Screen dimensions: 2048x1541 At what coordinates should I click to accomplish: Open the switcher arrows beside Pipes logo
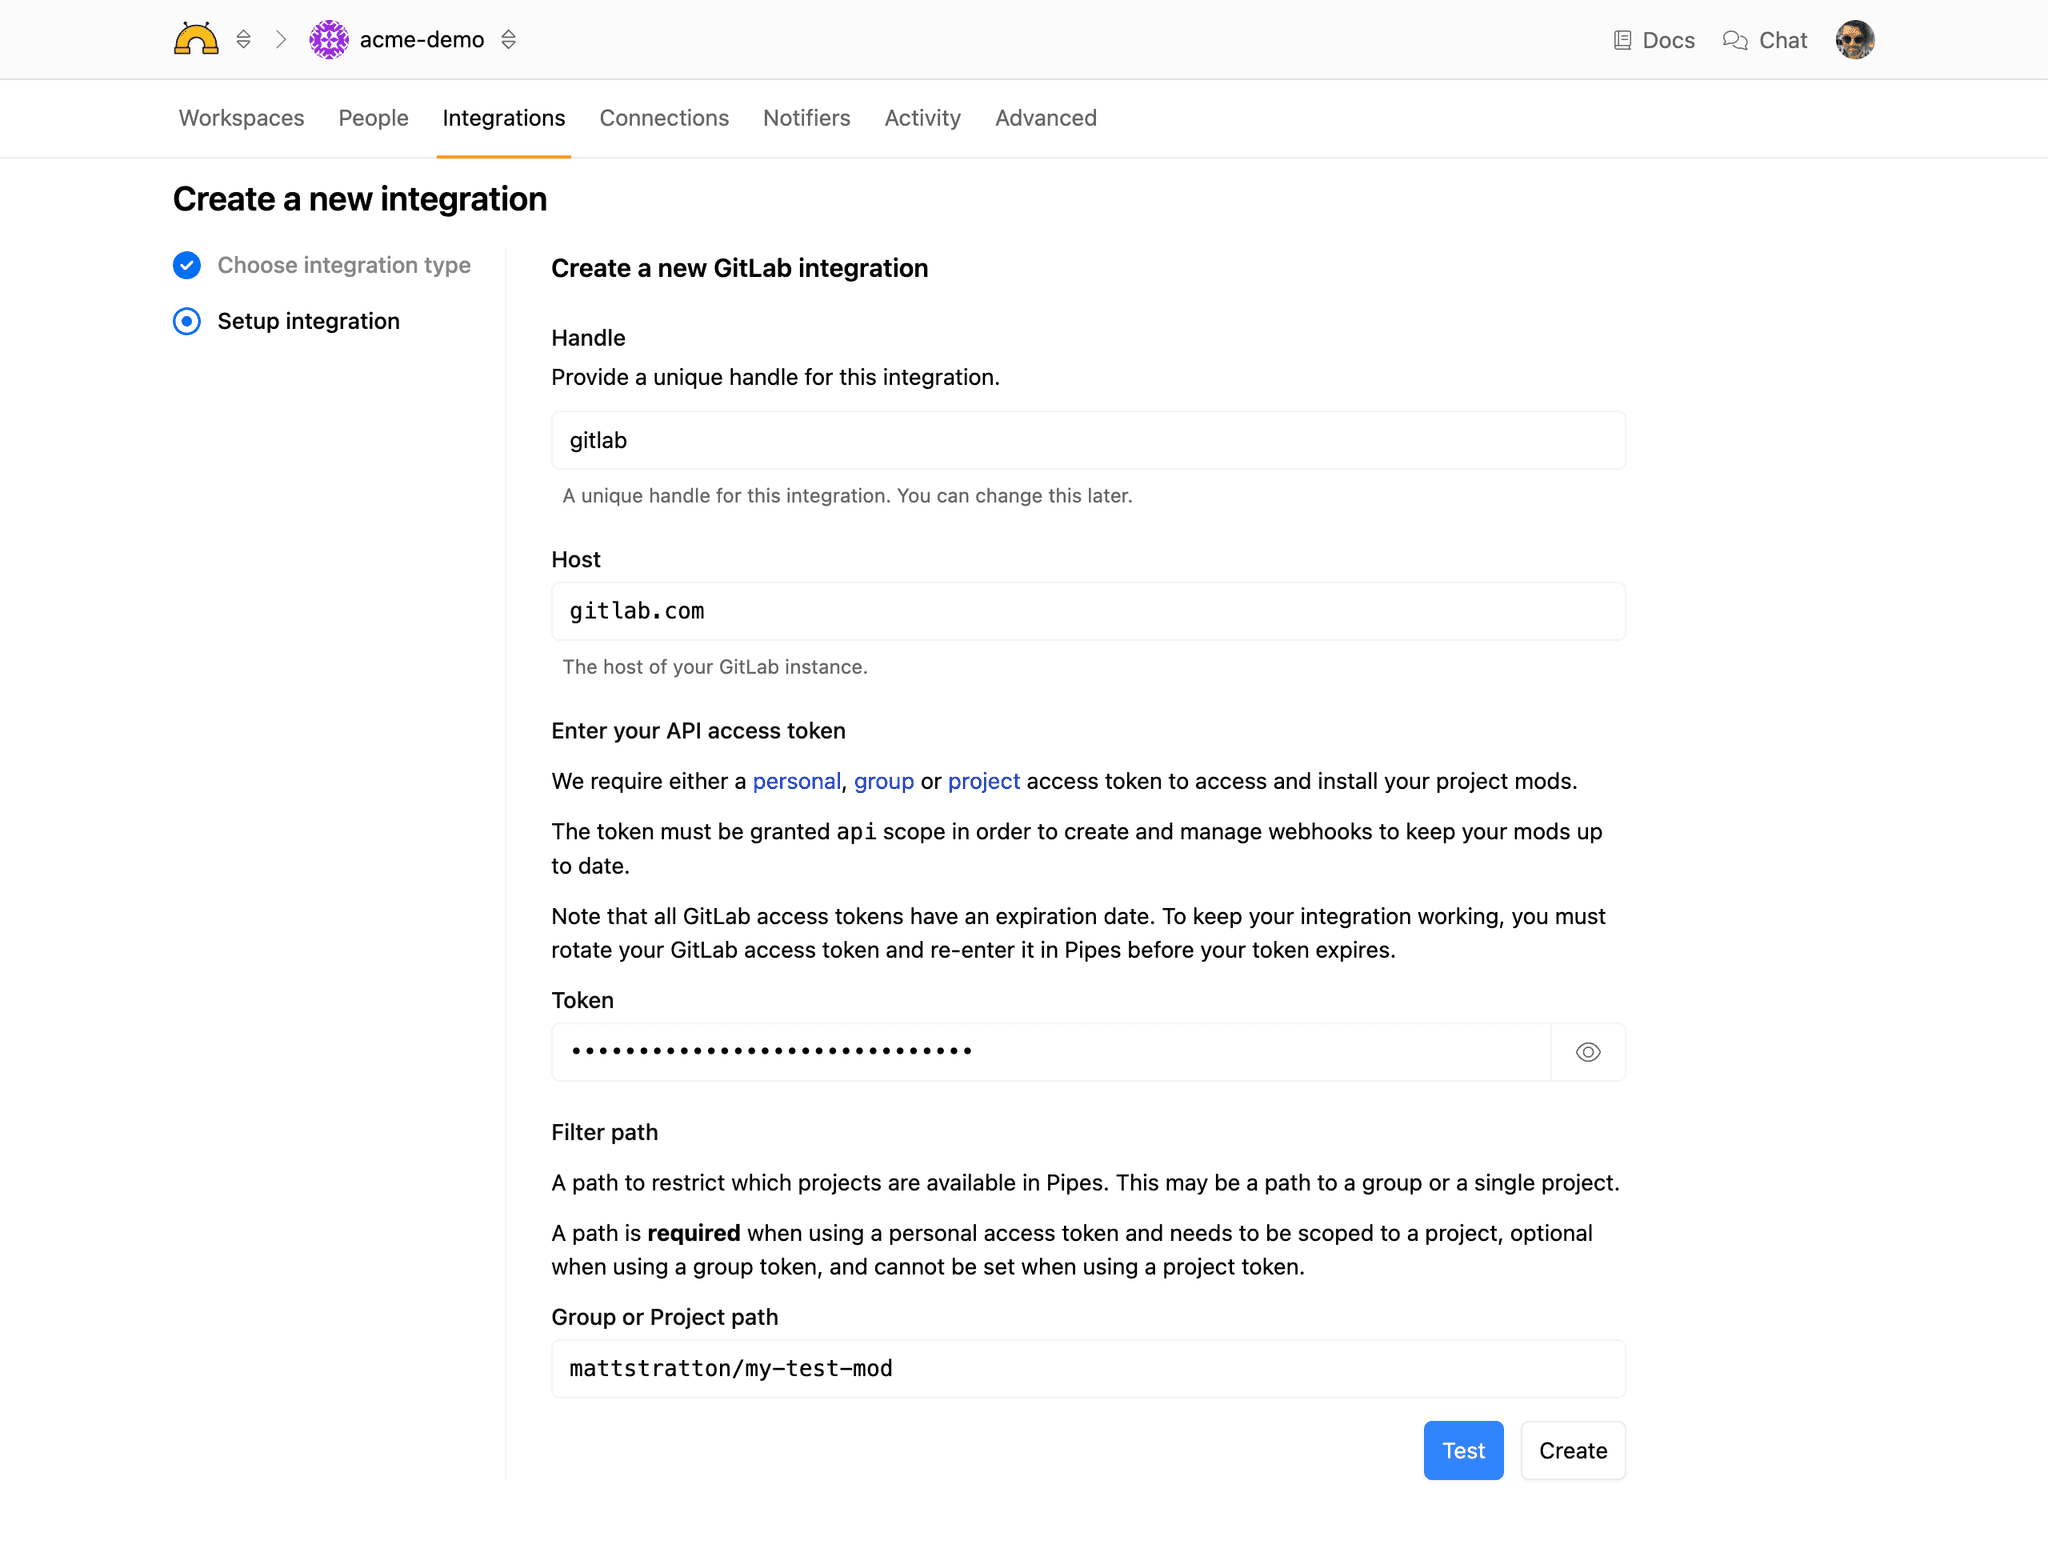point(243,39)
